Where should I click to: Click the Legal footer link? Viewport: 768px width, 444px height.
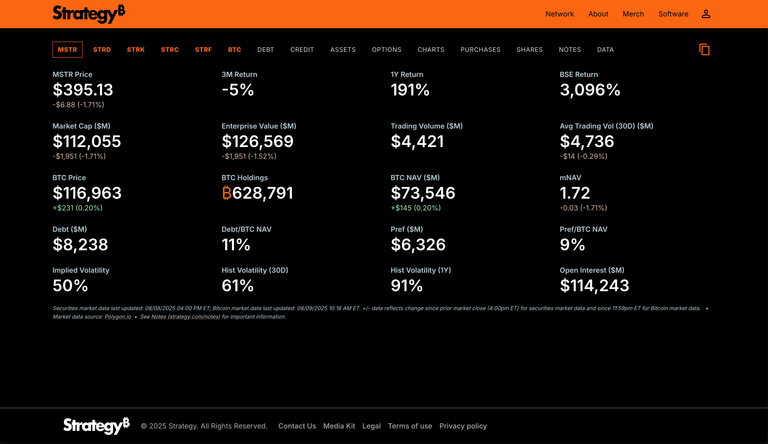pyautogui.click(x=371, y=426)
